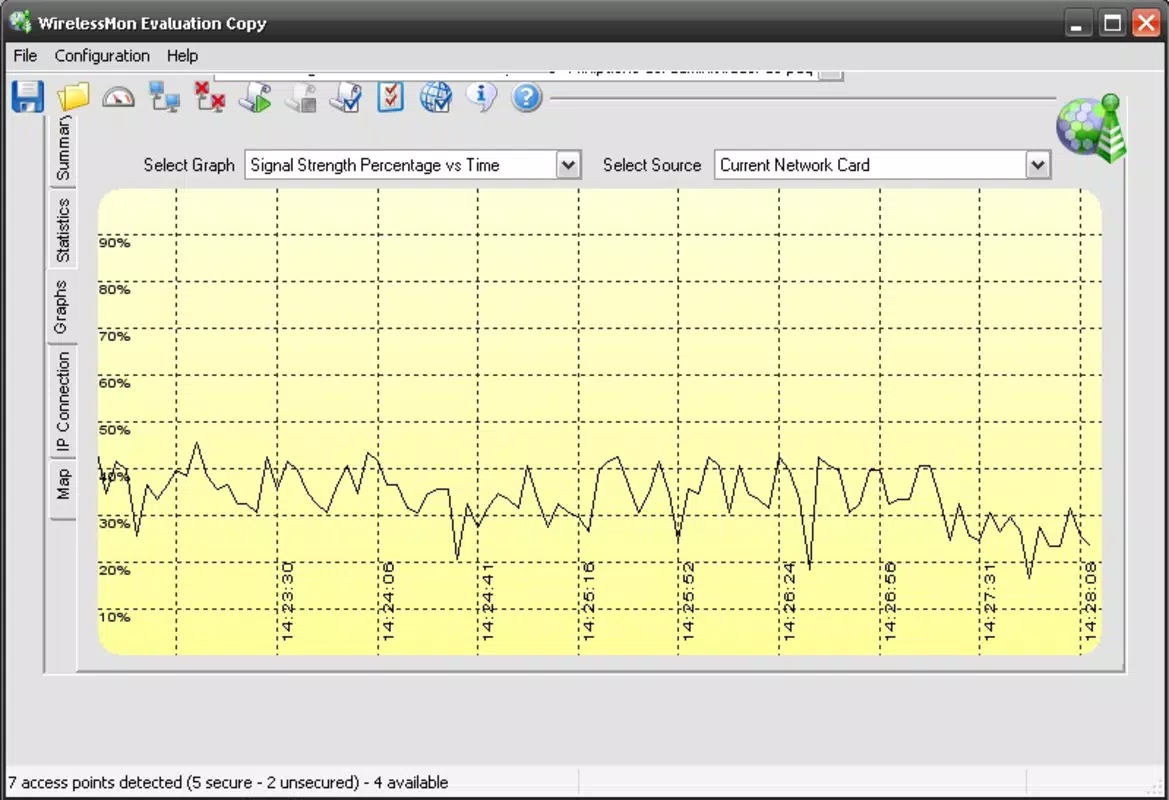Click the globe with checkmark icon

click(436, 97)
